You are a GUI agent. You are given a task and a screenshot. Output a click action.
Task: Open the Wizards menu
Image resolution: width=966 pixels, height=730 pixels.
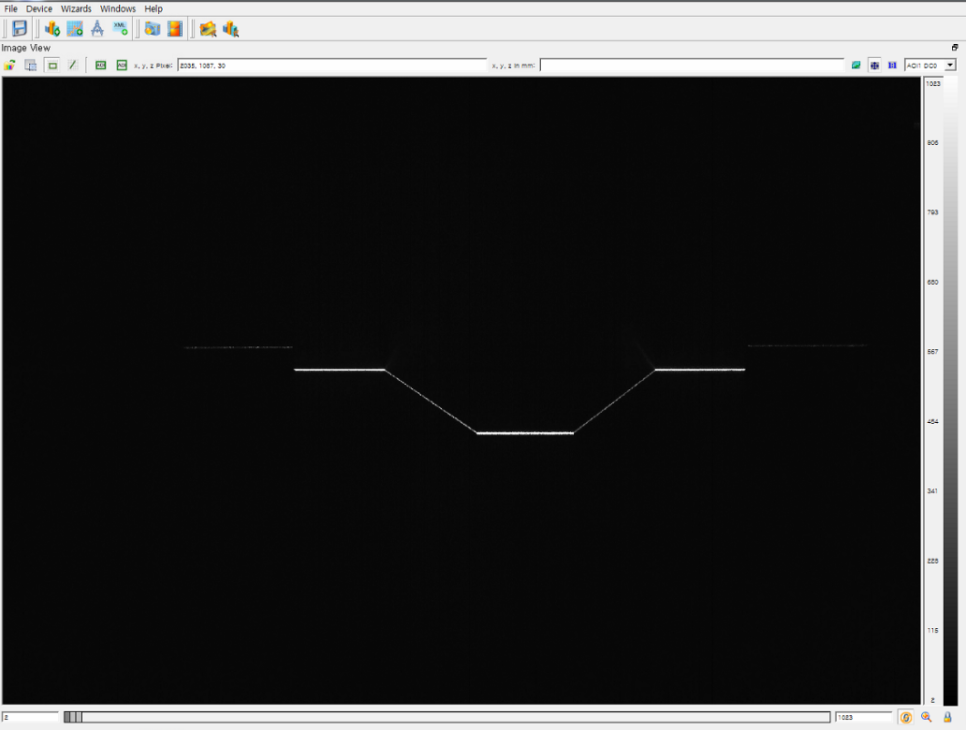point(76,9)
